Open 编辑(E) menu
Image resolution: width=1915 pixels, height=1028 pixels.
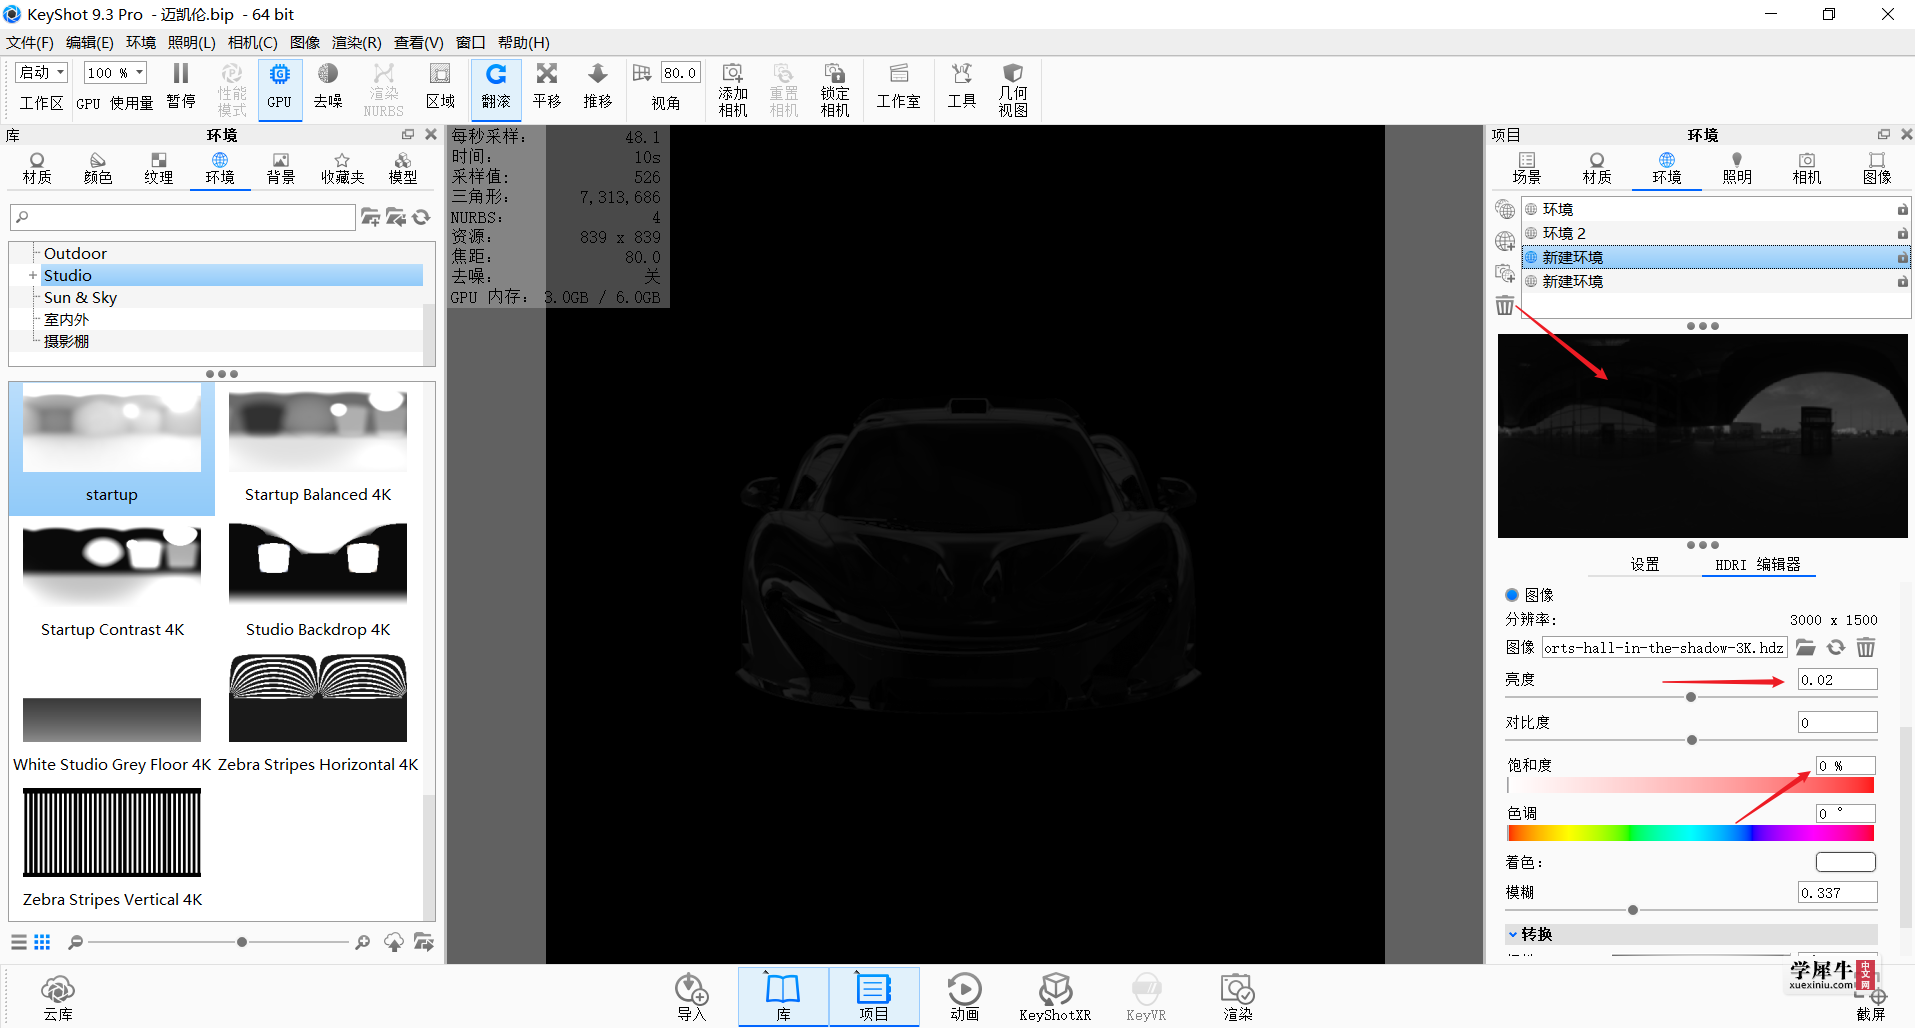click(x=90, y=43)
